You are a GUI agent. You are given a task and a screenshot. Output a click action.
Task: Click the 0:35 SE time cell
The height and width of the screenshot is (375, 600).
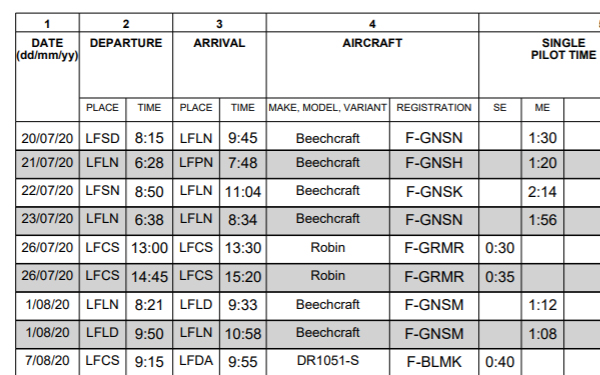pos(500,278)
